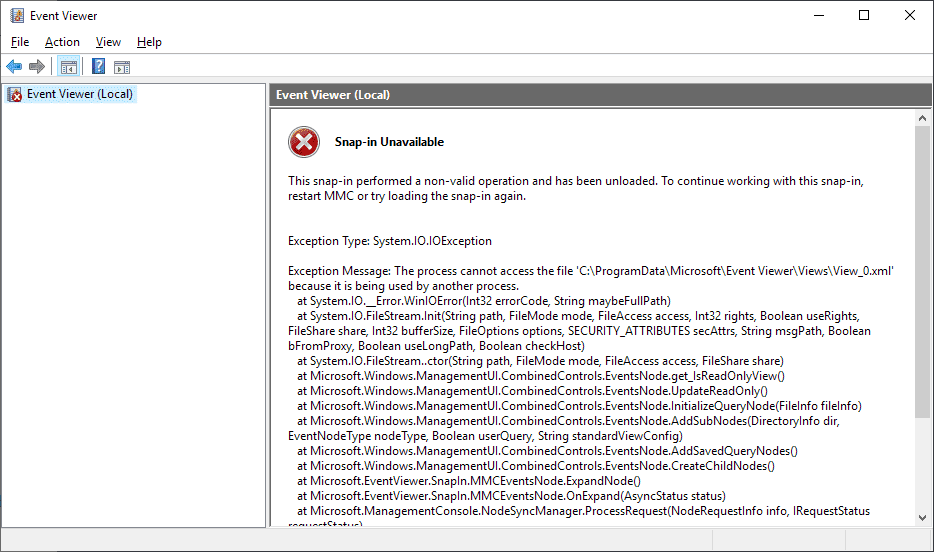Click the Event Viewer (Local) tree node icon
Image resolution: width=934 pixels, height=552 pixels.
pos(15,94)
